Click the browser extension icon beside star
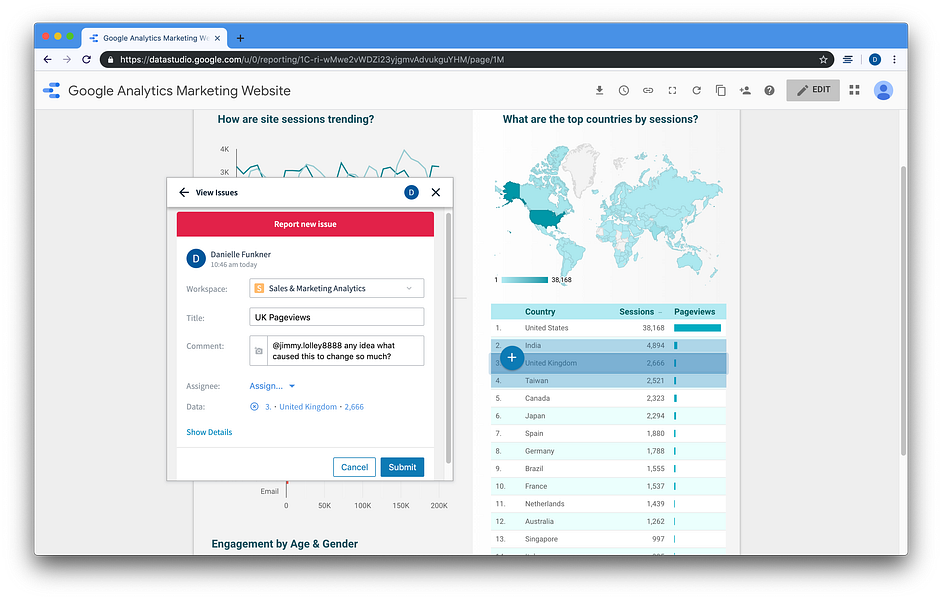 848,59
